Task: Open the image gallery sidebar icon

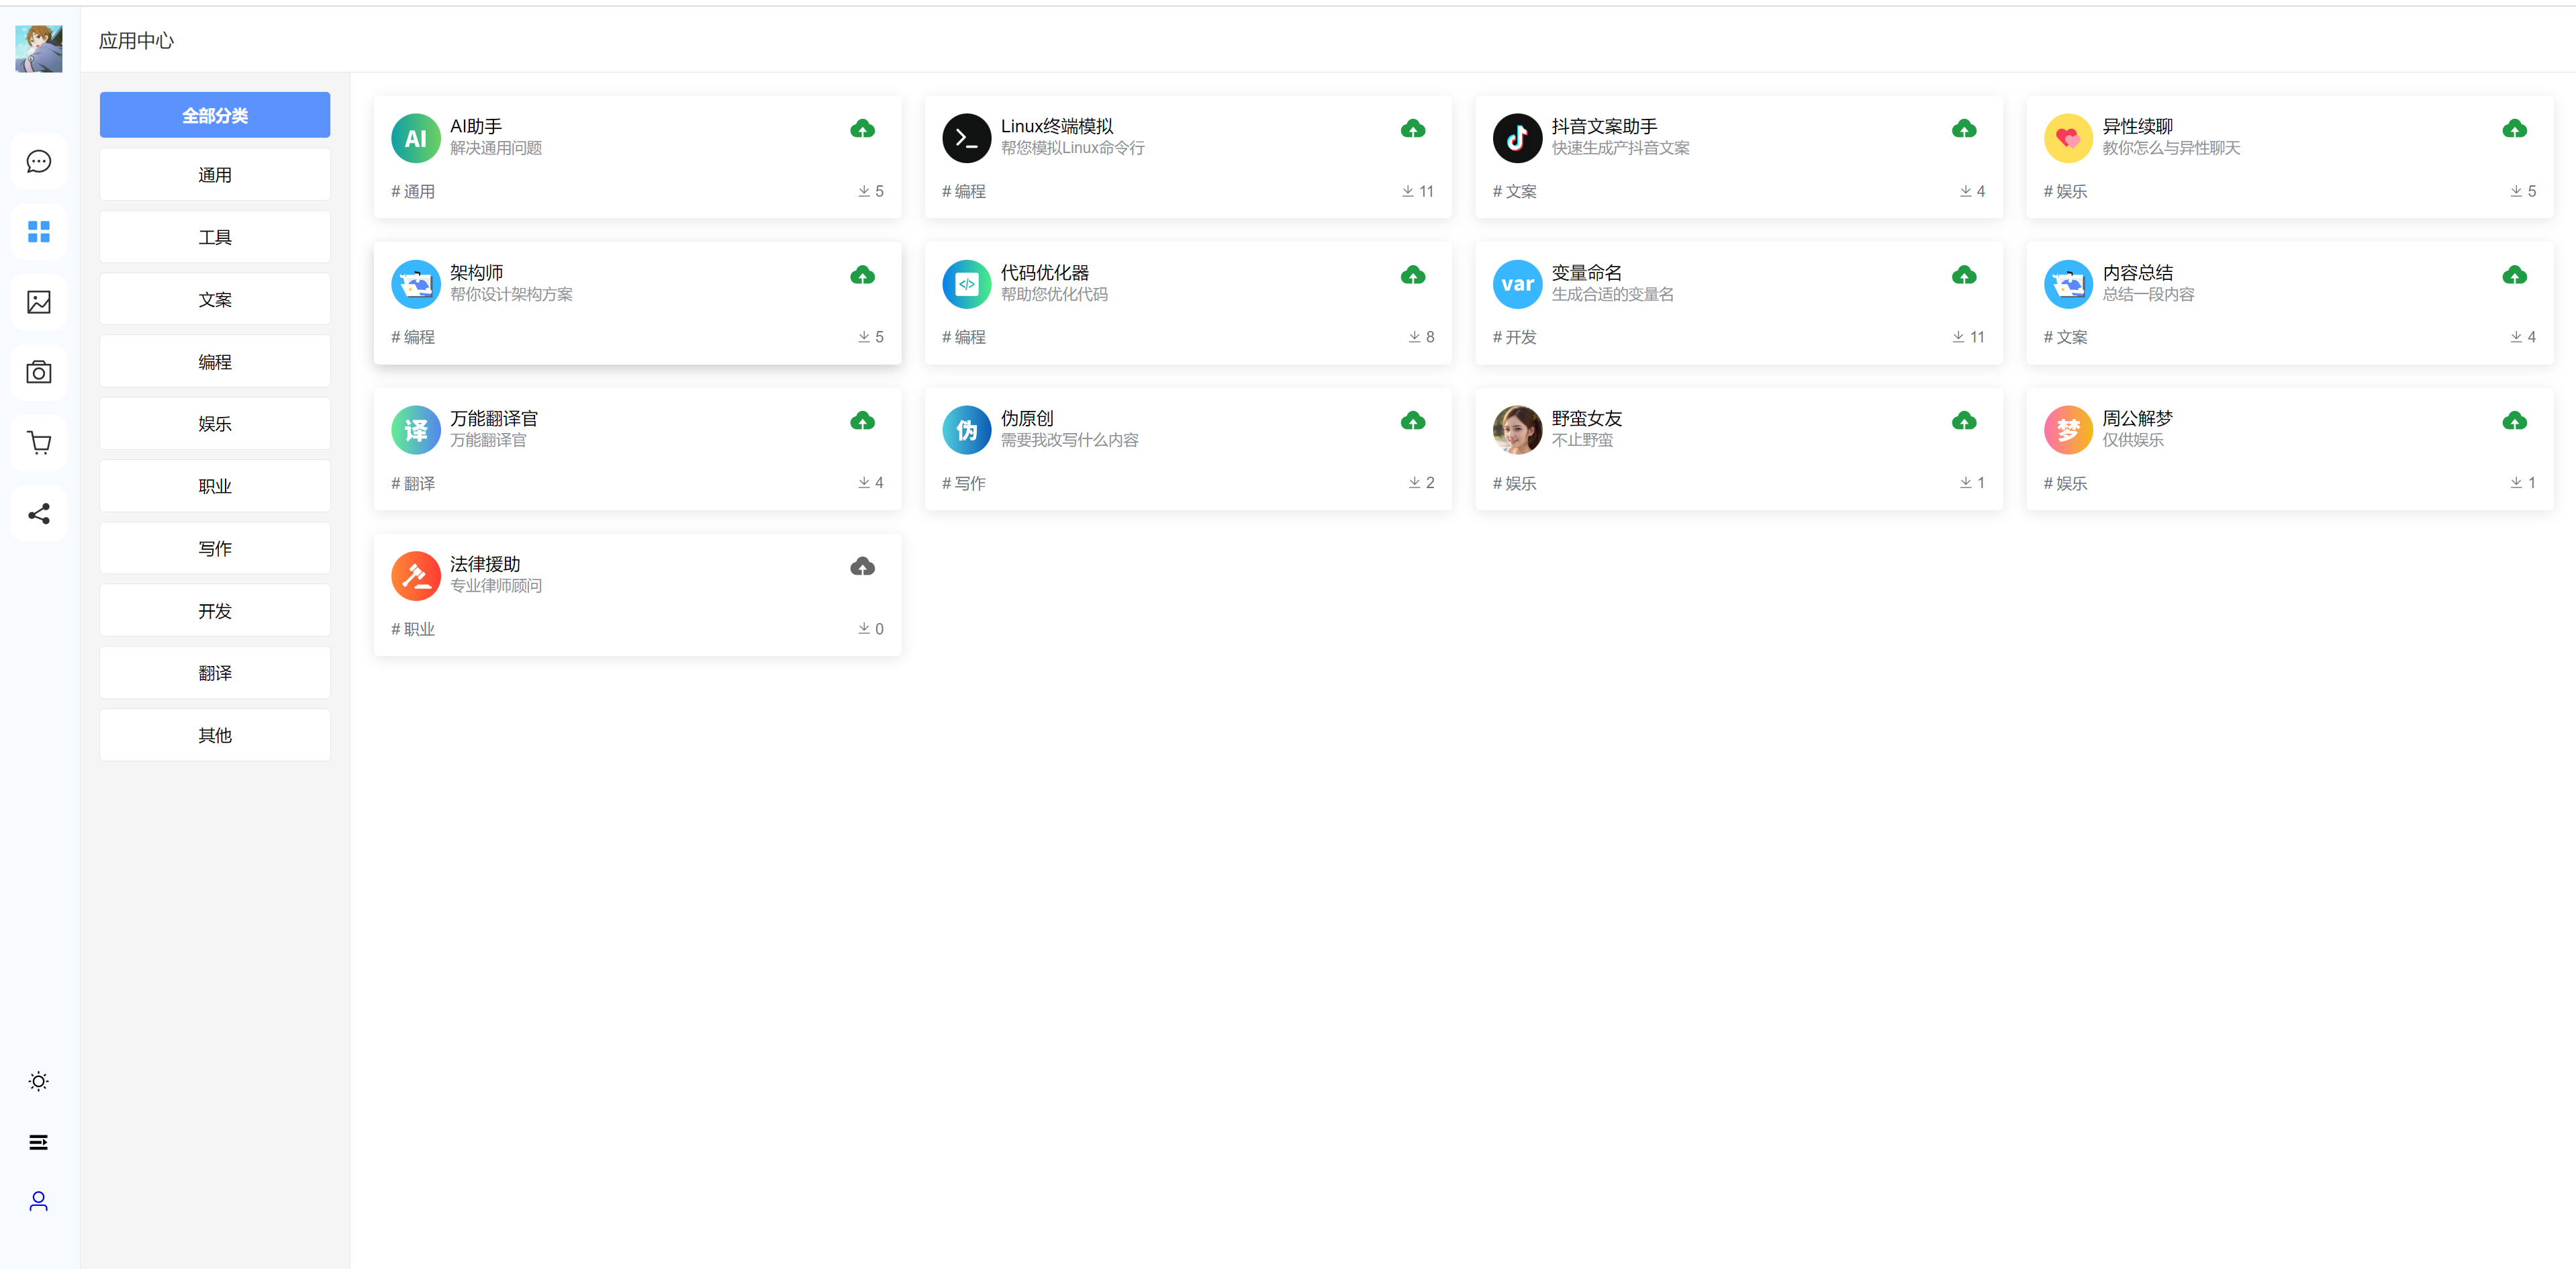Action: coord(39,302)
